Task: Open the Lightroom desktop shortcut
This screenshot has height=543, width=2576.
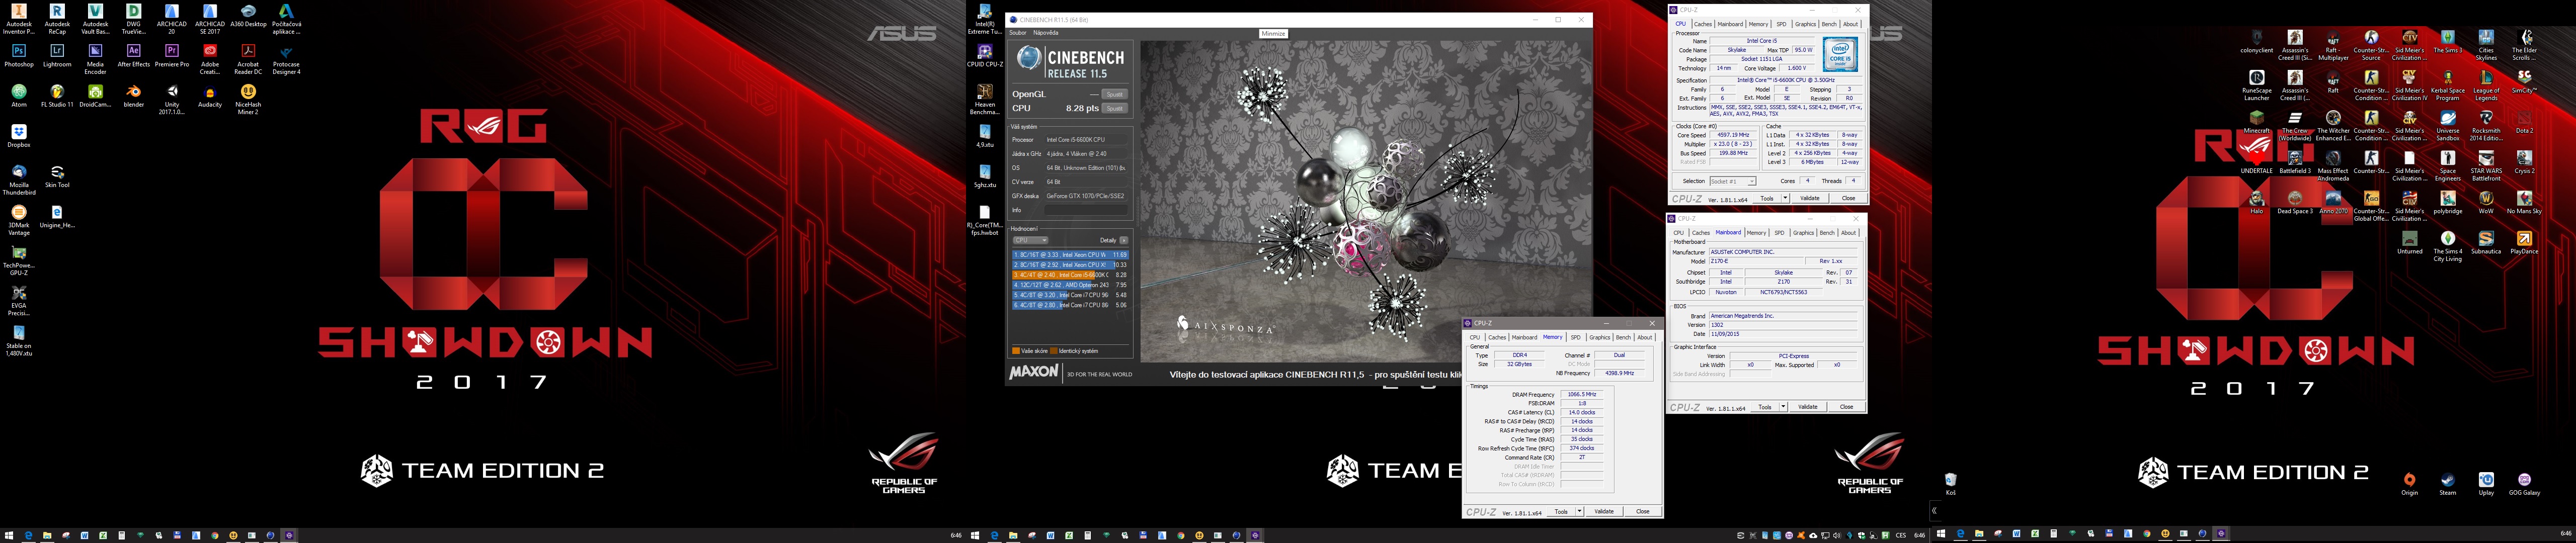Action: [x=57, y=55]
